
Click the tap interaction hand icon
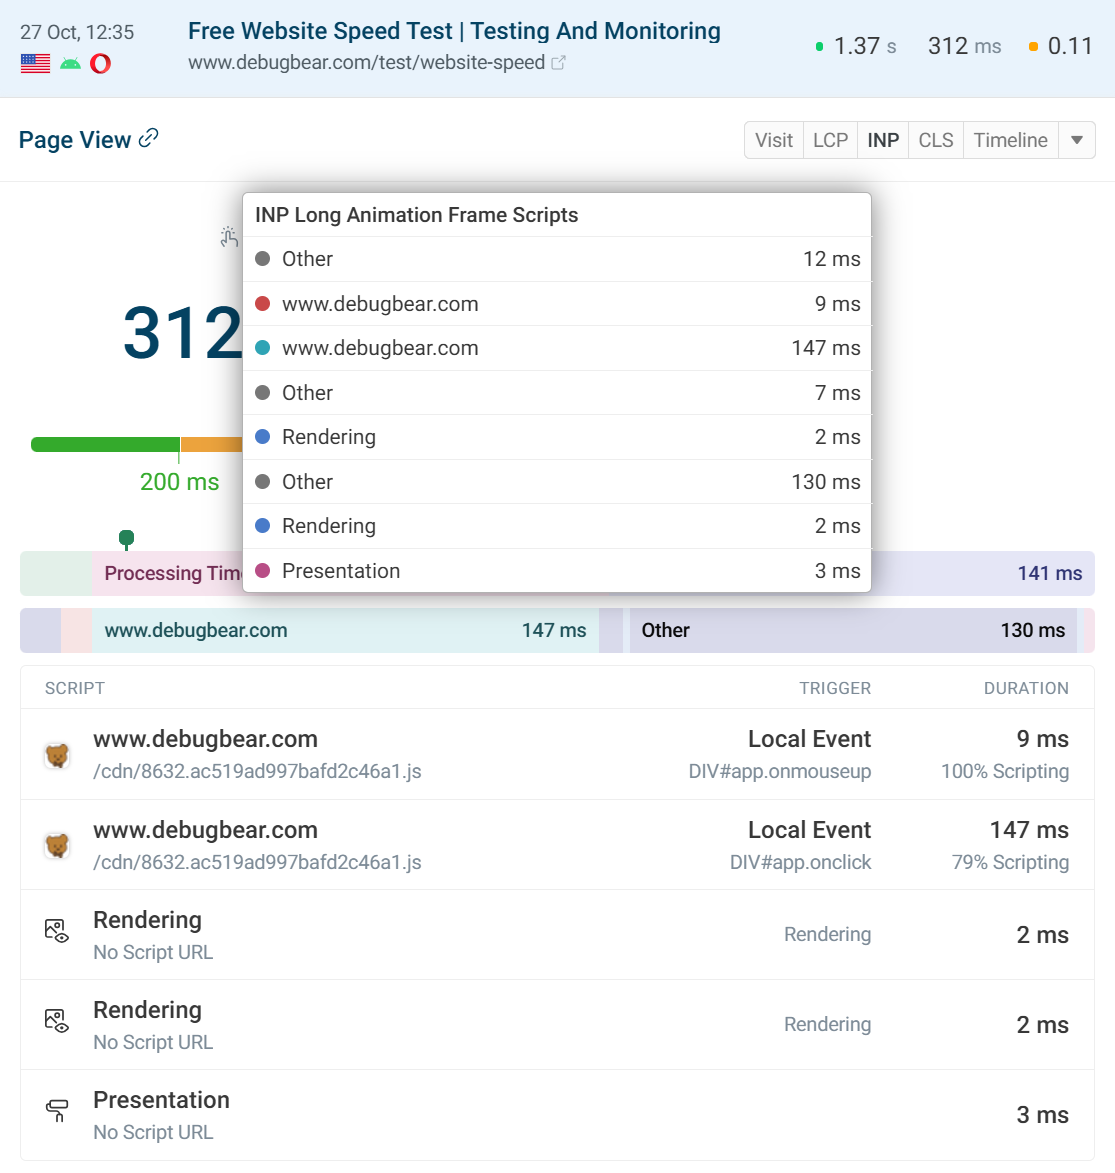point(229,237)
